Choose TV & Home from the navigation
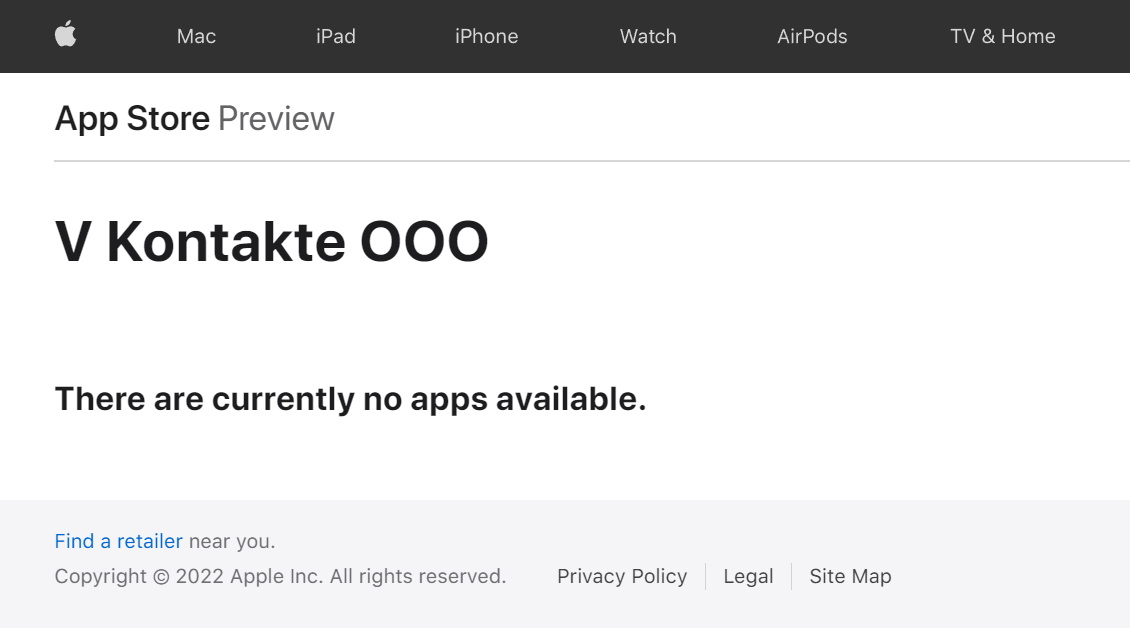 coord(1002,36)
